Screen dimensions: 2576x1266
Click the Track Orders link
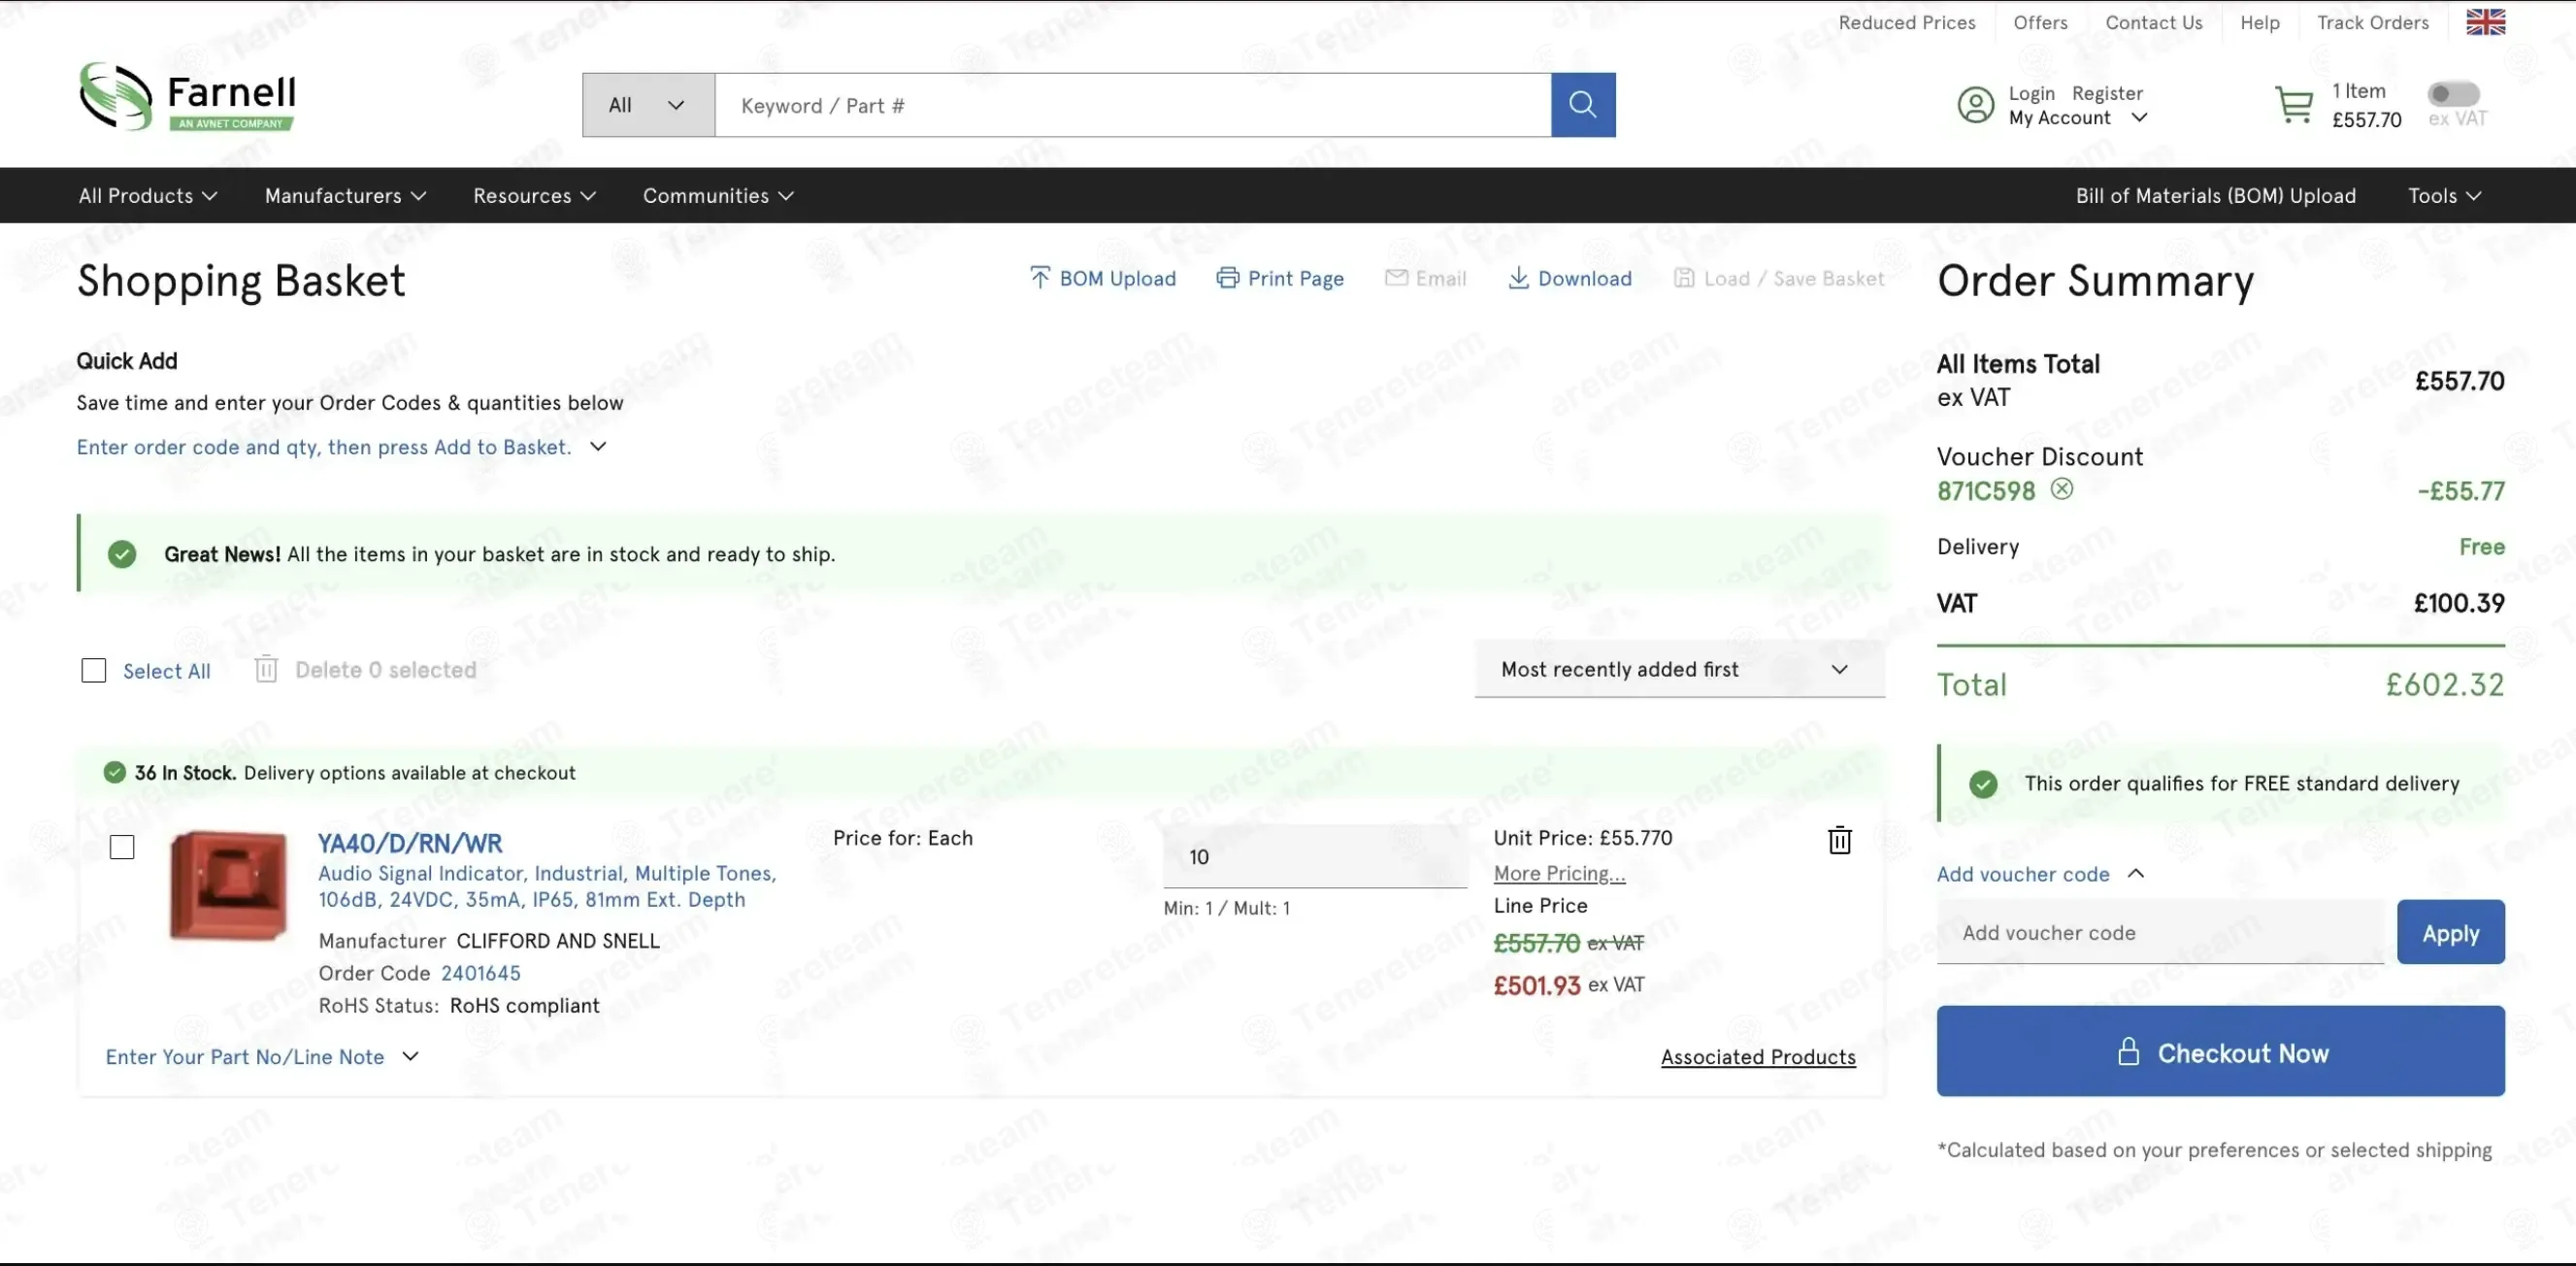pos(2372,22)
